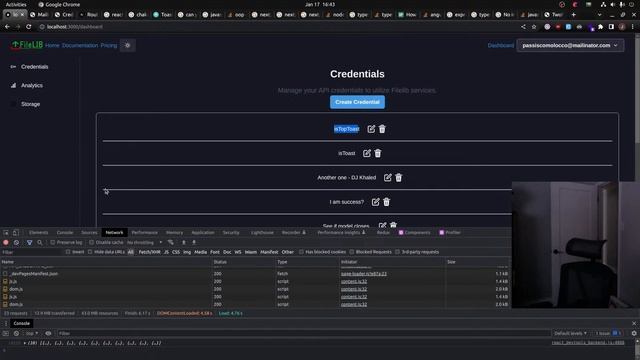Delete the isToast credential
This screenshot has height=360, width=640.
pyautogui.click(x=378, y=153)
